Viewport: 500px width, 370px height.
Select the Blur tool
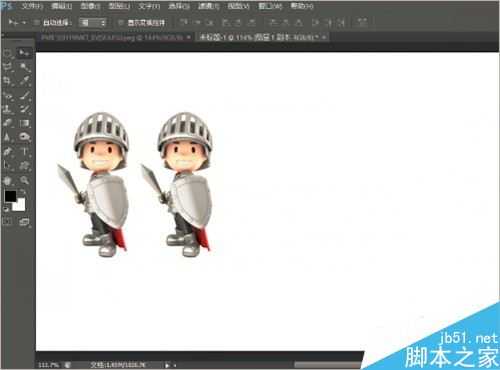[x=7, y=137]
